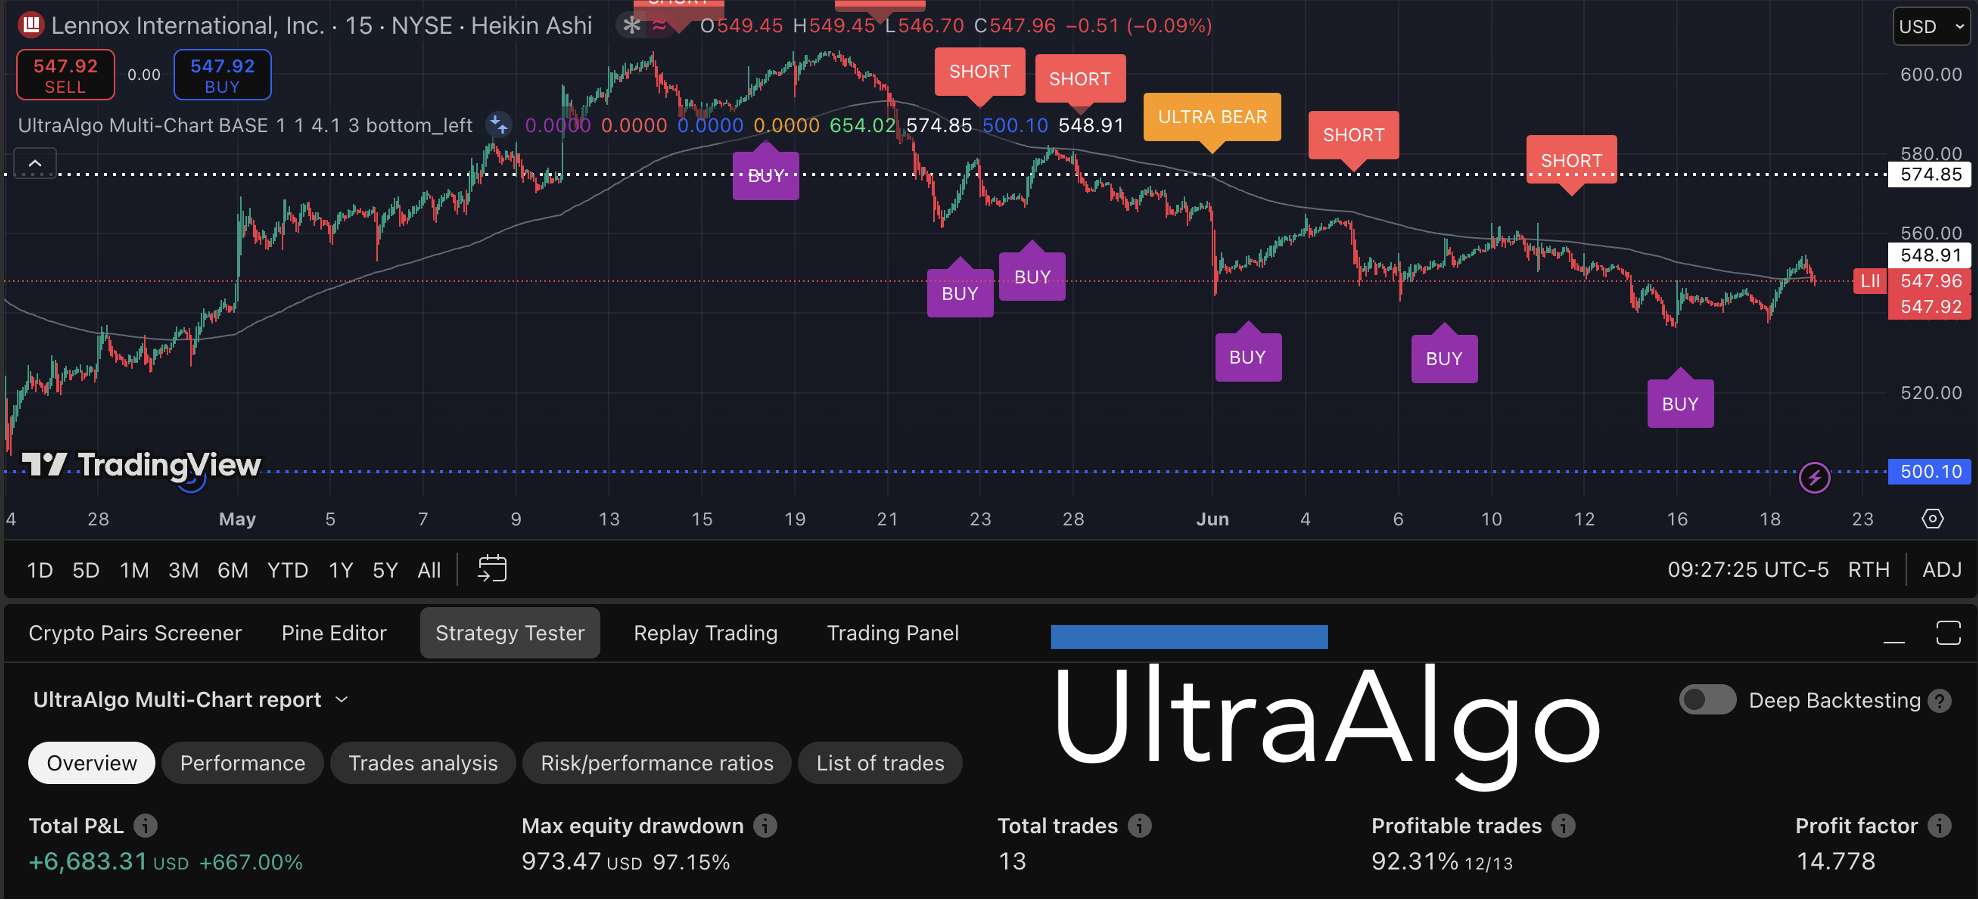Click the 547.92 BUY button
1978x900 pixels.
(222, 75)
